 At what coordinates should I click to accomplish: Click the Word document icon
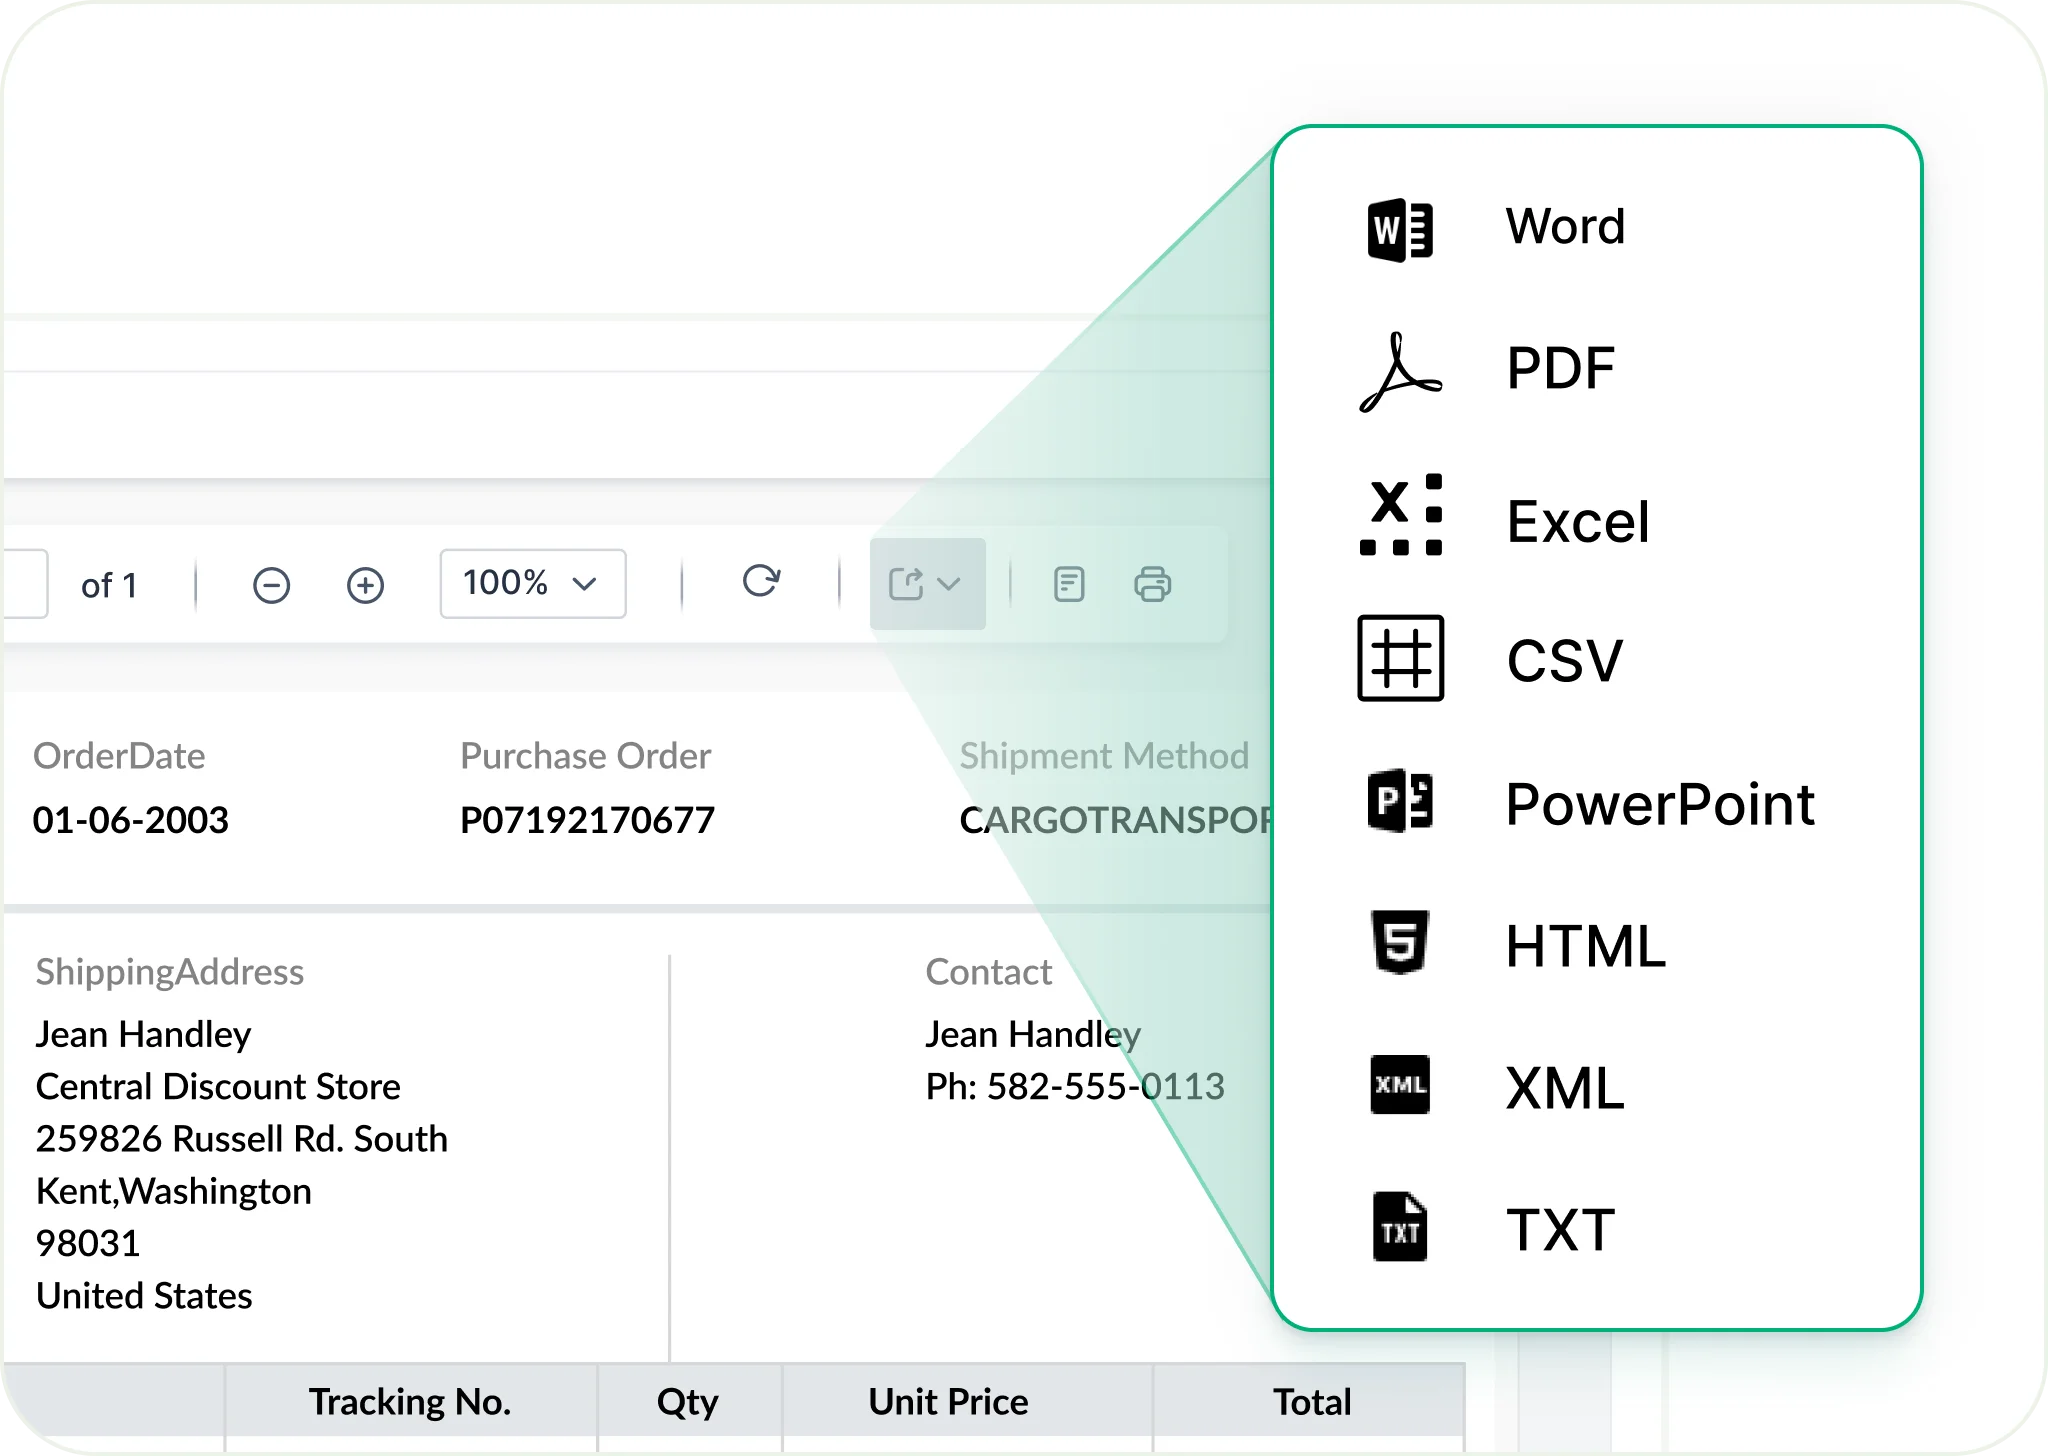(x=1400, y=229)
